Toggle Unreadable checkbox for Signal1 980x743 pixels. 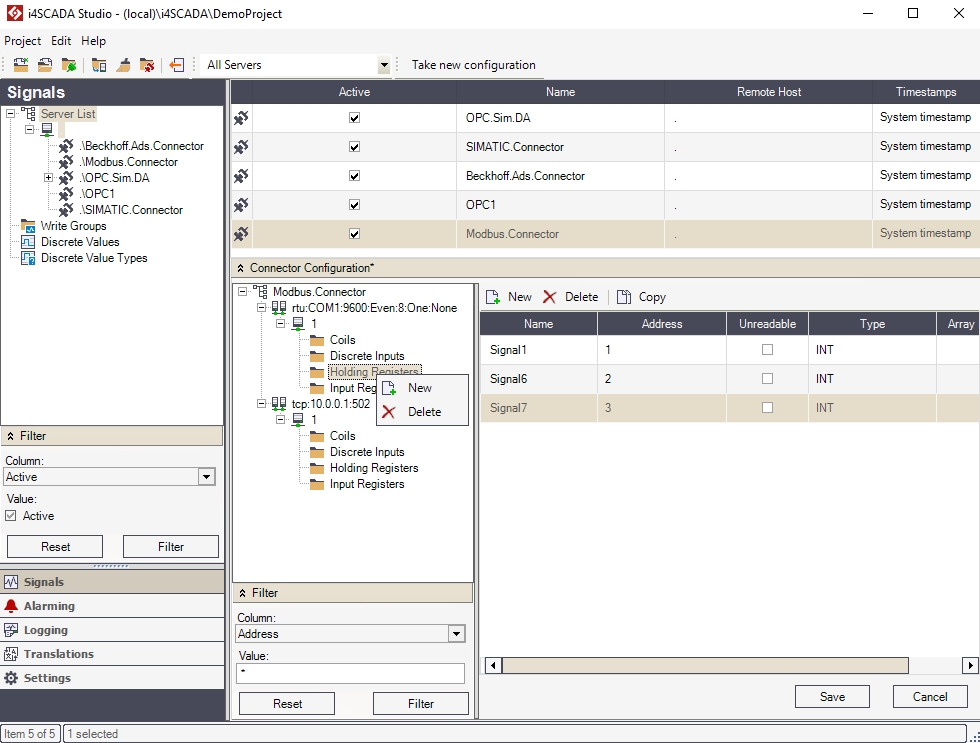(x=767, y=350)
